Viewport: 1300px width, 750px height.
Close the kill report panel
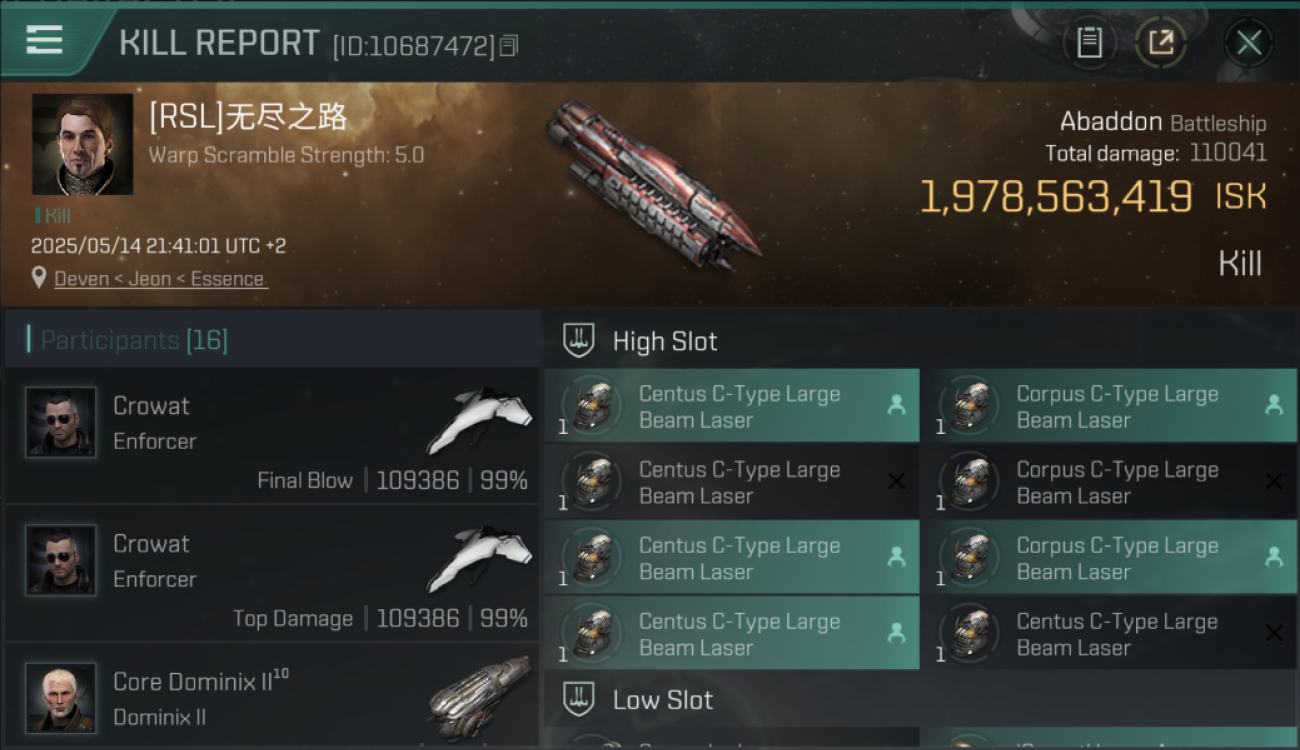(x=1248, y=42)
